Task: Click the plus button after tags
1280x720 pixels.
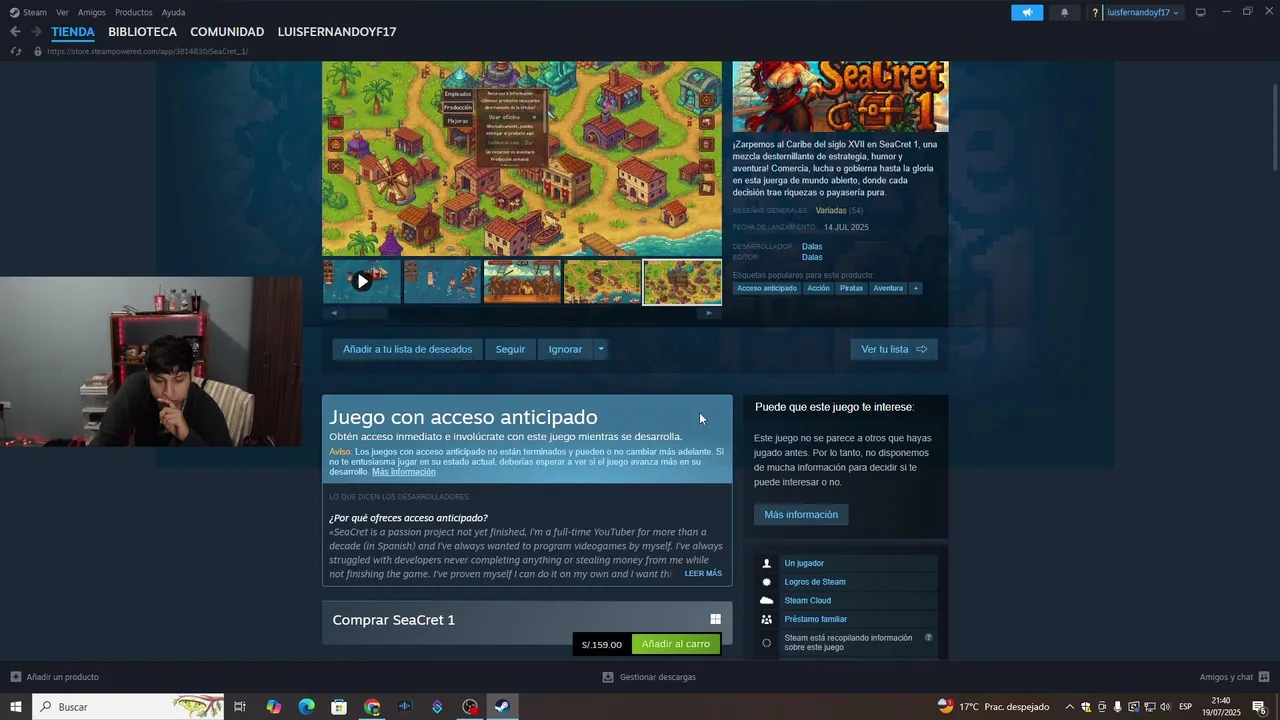Action: click(x=915, y=288)
